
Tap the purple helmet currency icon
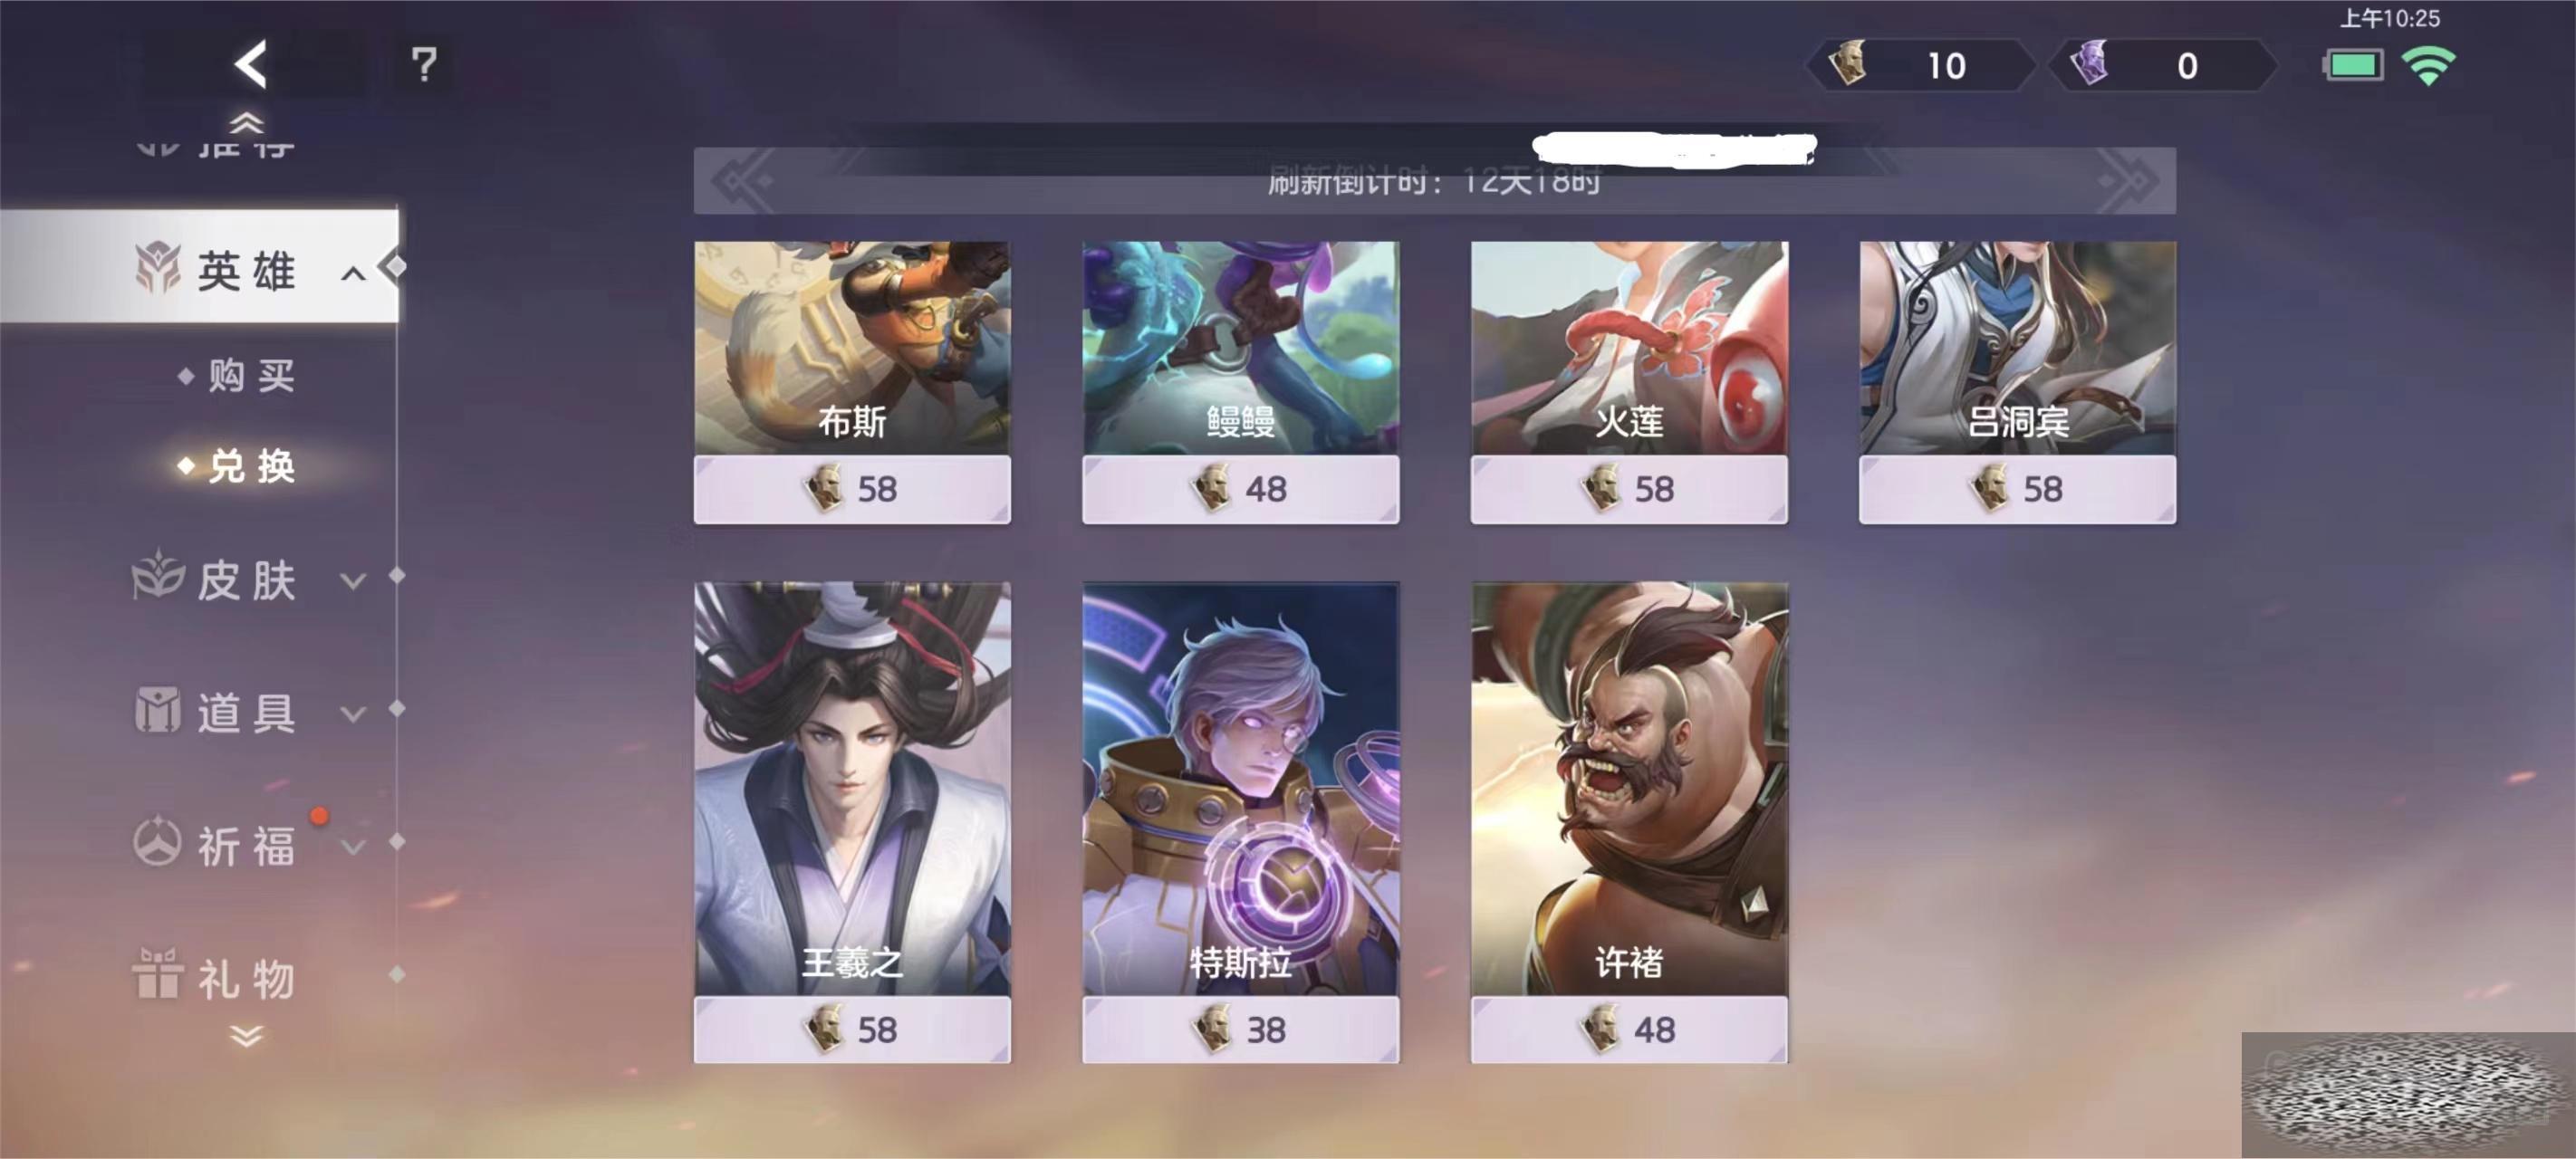tap(2090, 63)
